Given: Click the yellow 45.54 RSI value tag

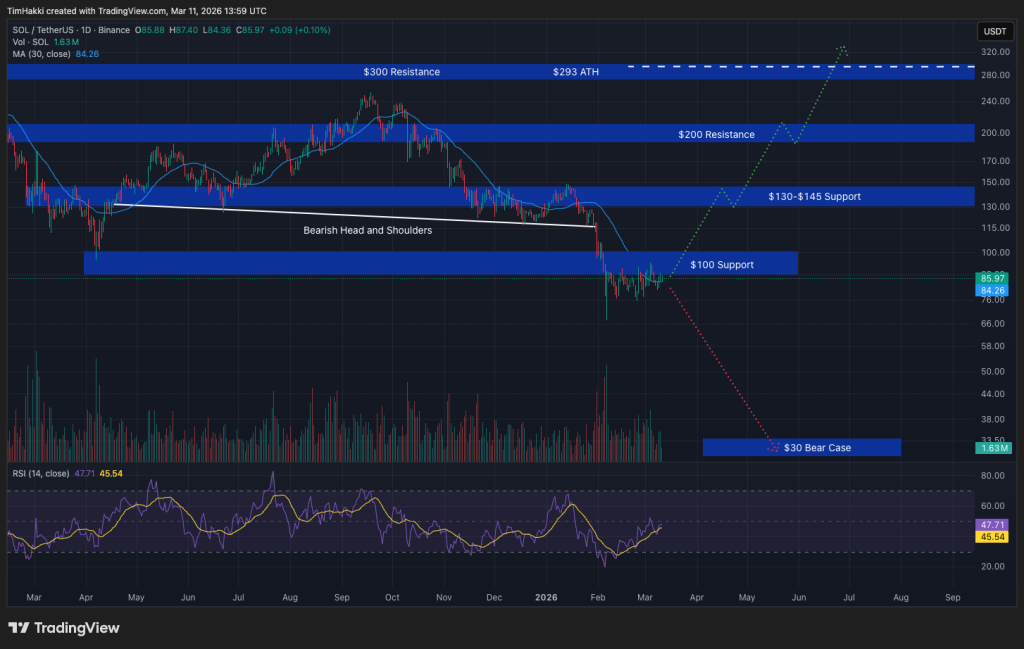Looking at the screenshot, I should click(x=991, y=537).
